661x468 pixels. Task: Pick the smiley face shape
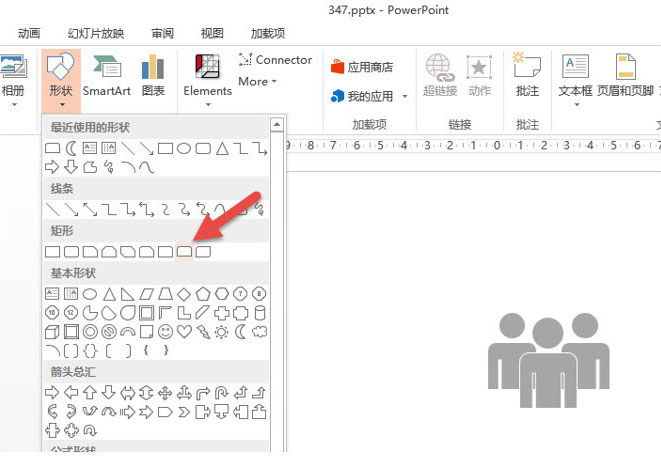tap(165, 331)
